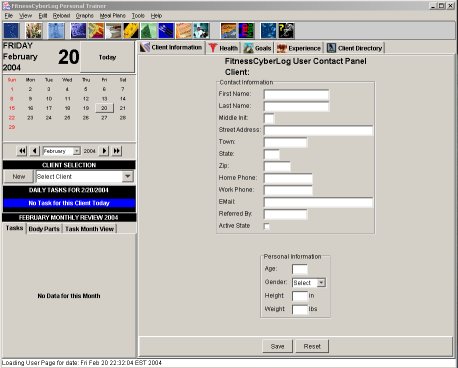This screenshot has width=458, height=368.
Task: Click the red-green-blue colorful toolbar icon
Action: [x=246, y=31]
